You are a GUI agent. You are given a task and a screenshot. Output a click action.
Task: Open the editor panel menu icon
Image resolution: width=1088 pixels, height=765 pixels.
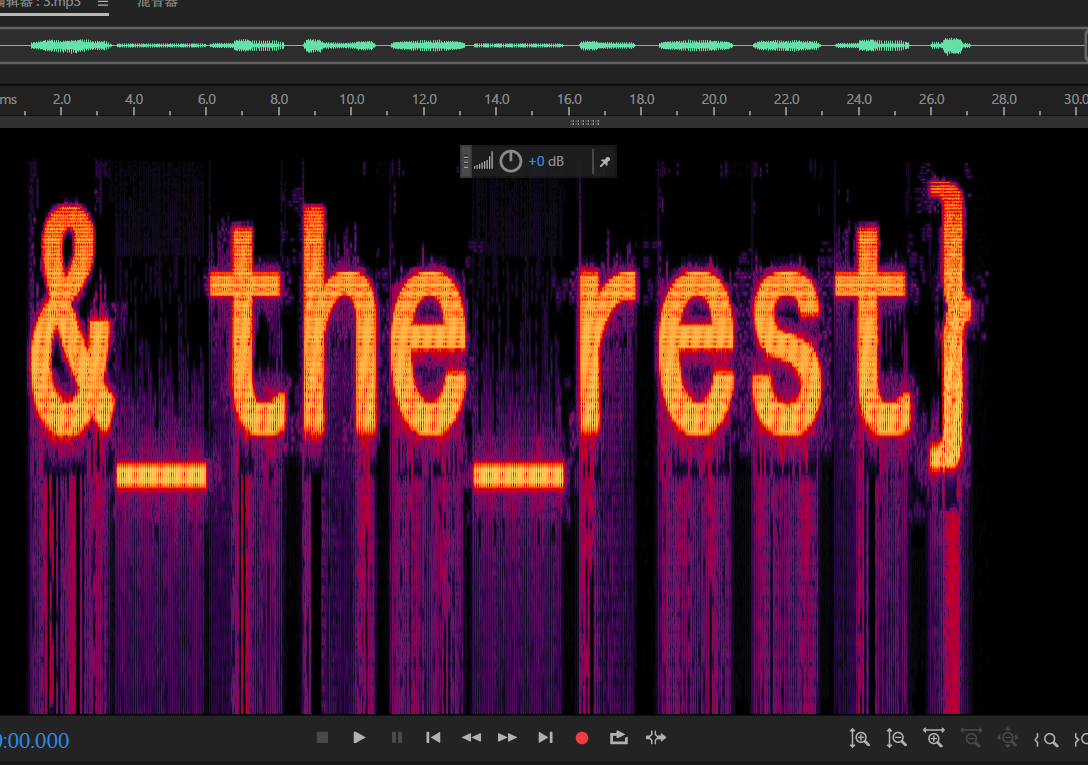(x=102, y=3)
